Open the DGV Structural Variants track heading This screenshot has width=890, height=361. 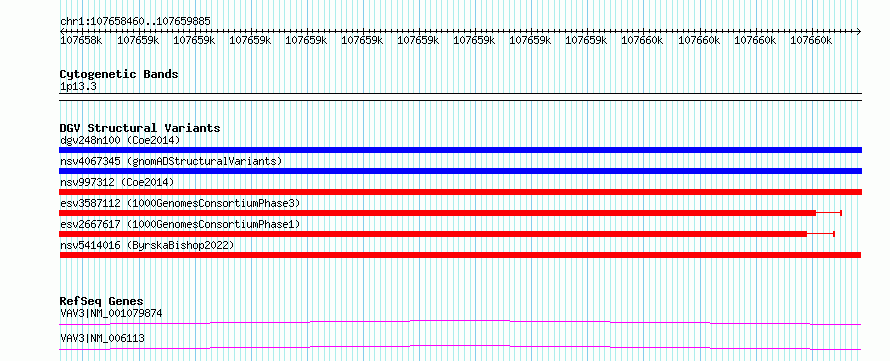click(x=140, y=128)
